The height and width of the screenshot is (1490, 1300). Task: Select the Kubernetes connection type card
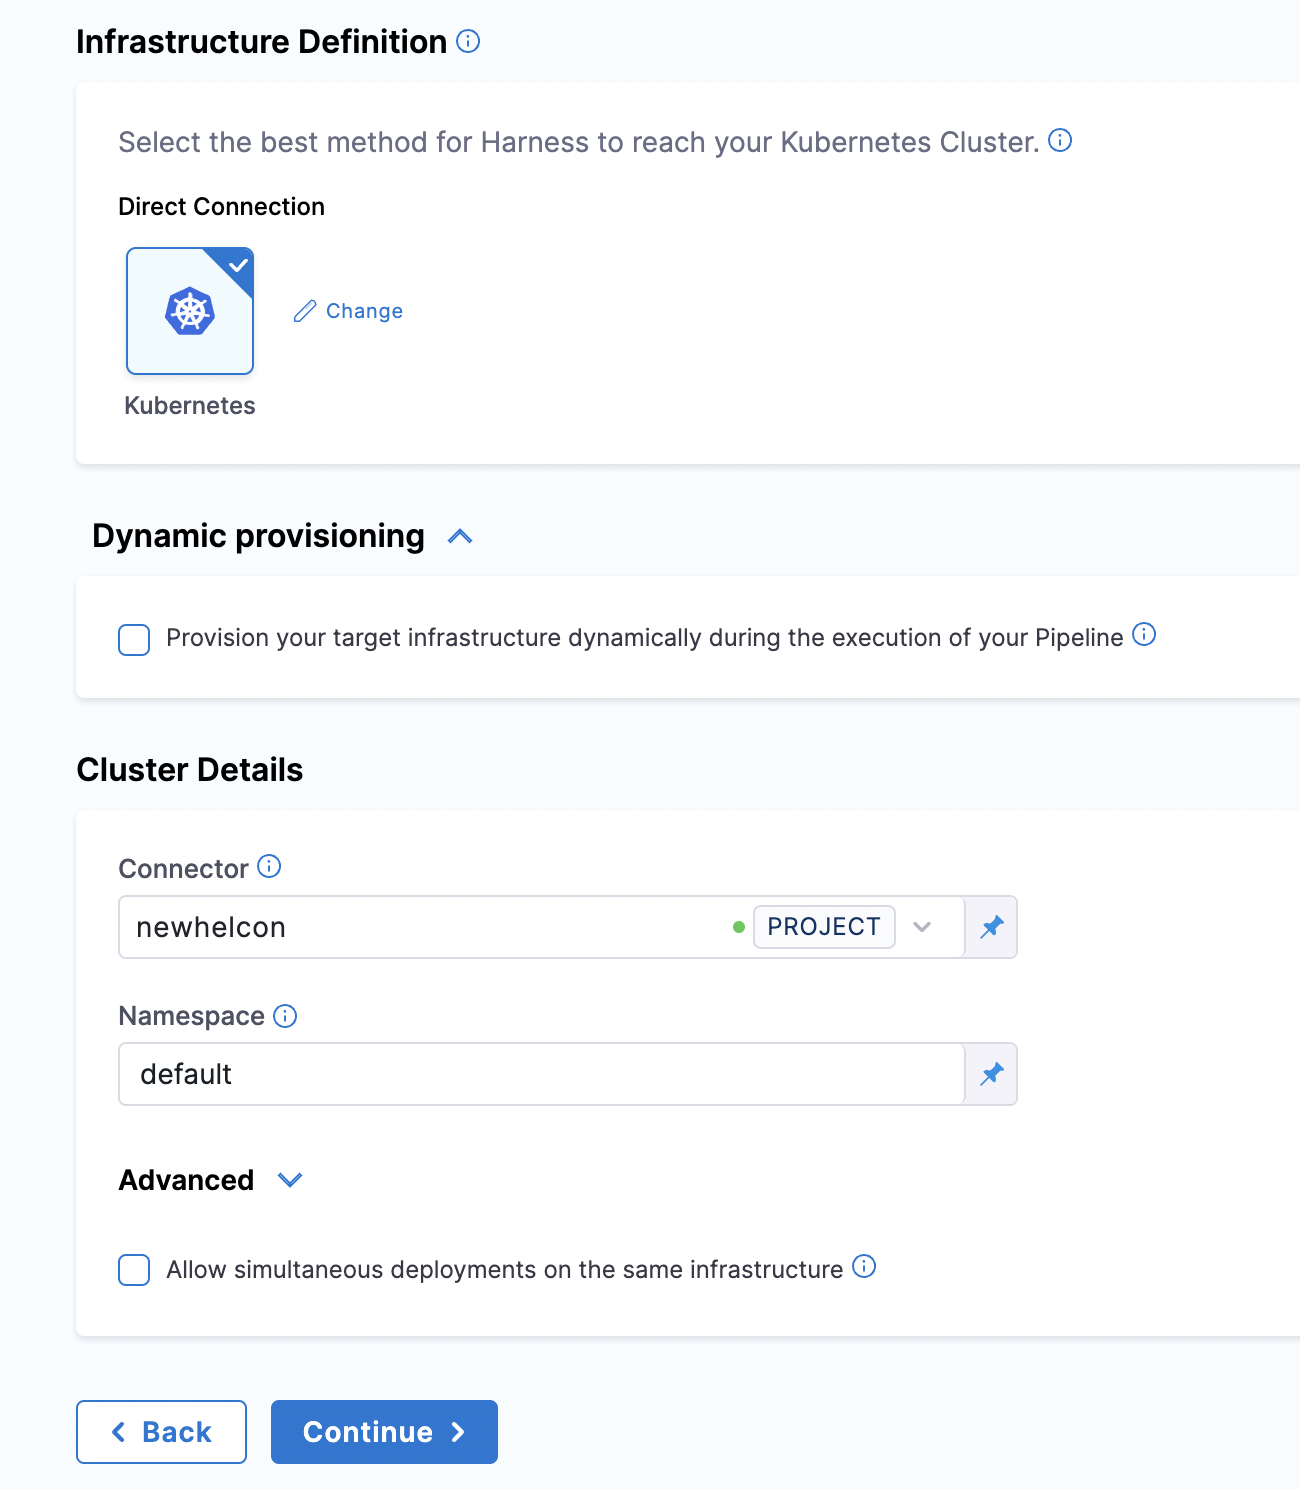click(x=190, y=311)
